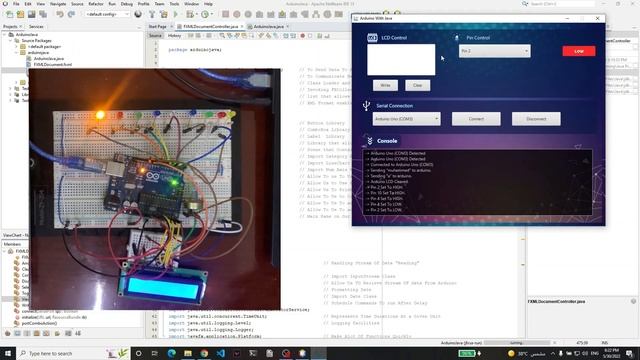Open the Pin 2 dropdown in Pin Control

pos(494,51)
